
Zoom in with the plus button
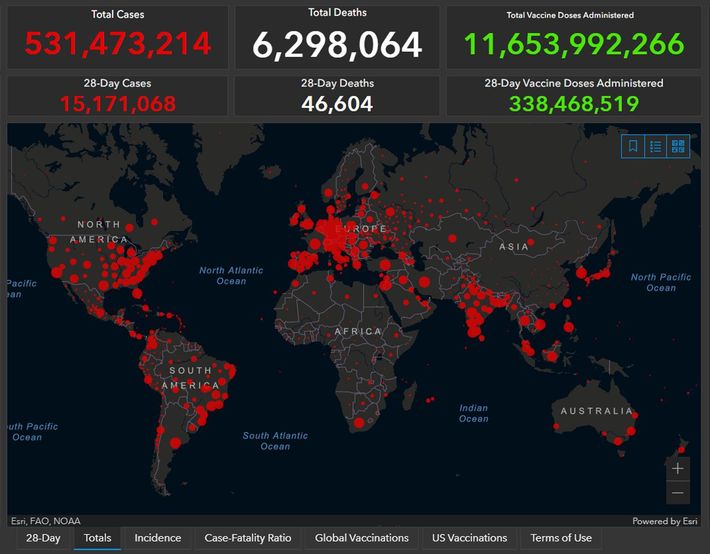pyautogui.click(x=678, y=468)
